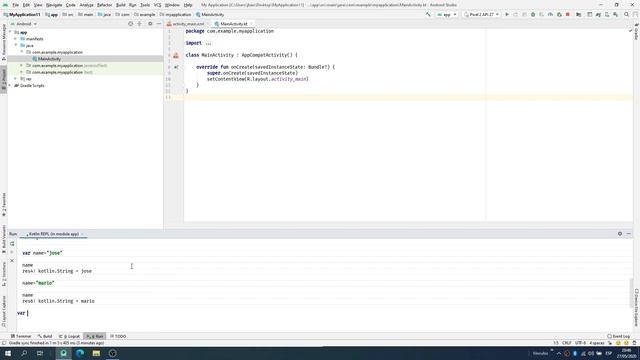The image size is (640, 360).
Task: Expand the manifests folder
Action: (16, 39)
